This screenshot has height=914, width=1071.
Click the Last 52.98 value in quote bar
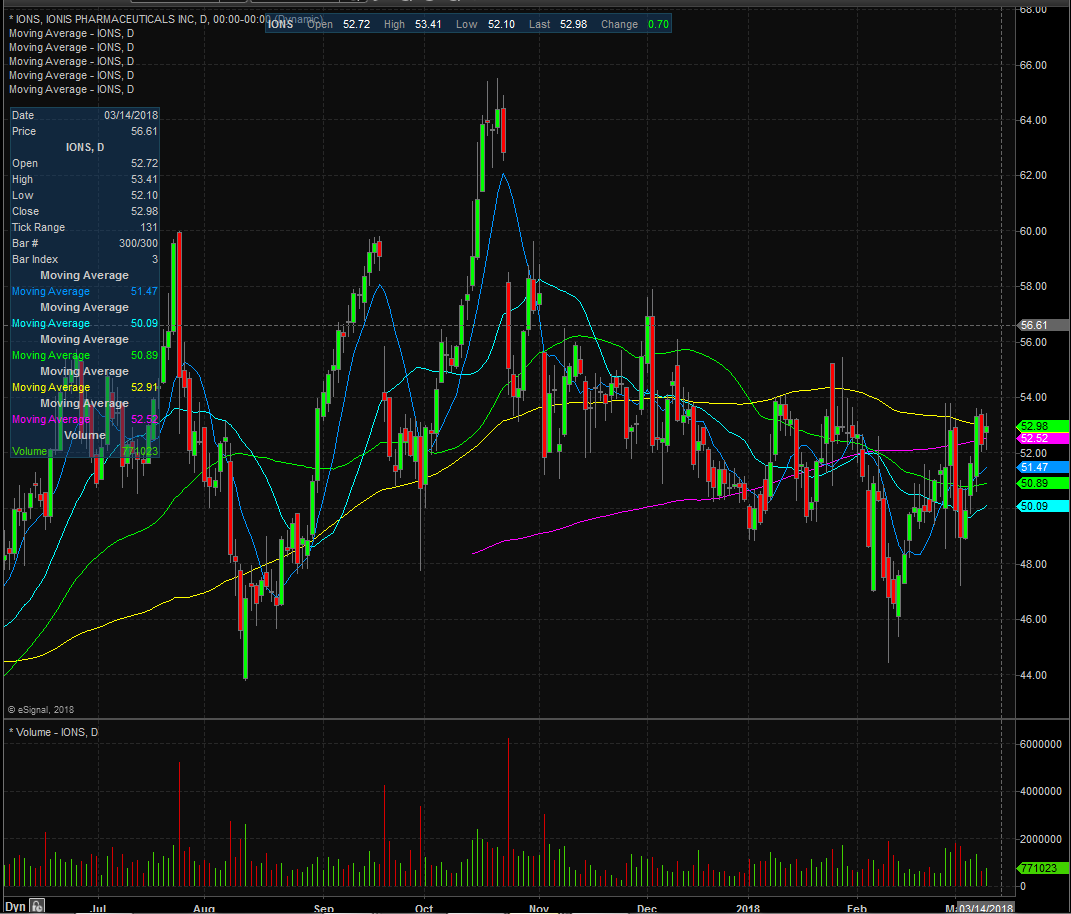pos(573,25)
